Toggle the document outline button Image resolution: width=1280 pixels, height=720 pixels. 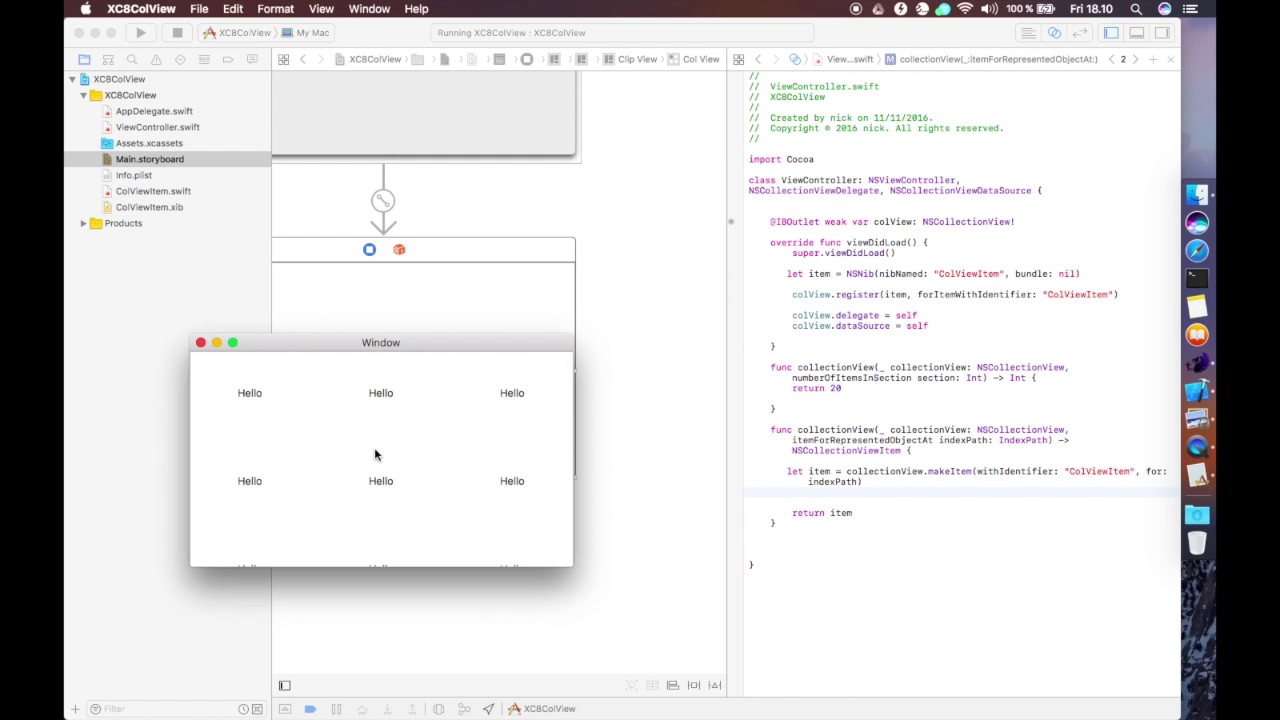click(x=284, y=685)
